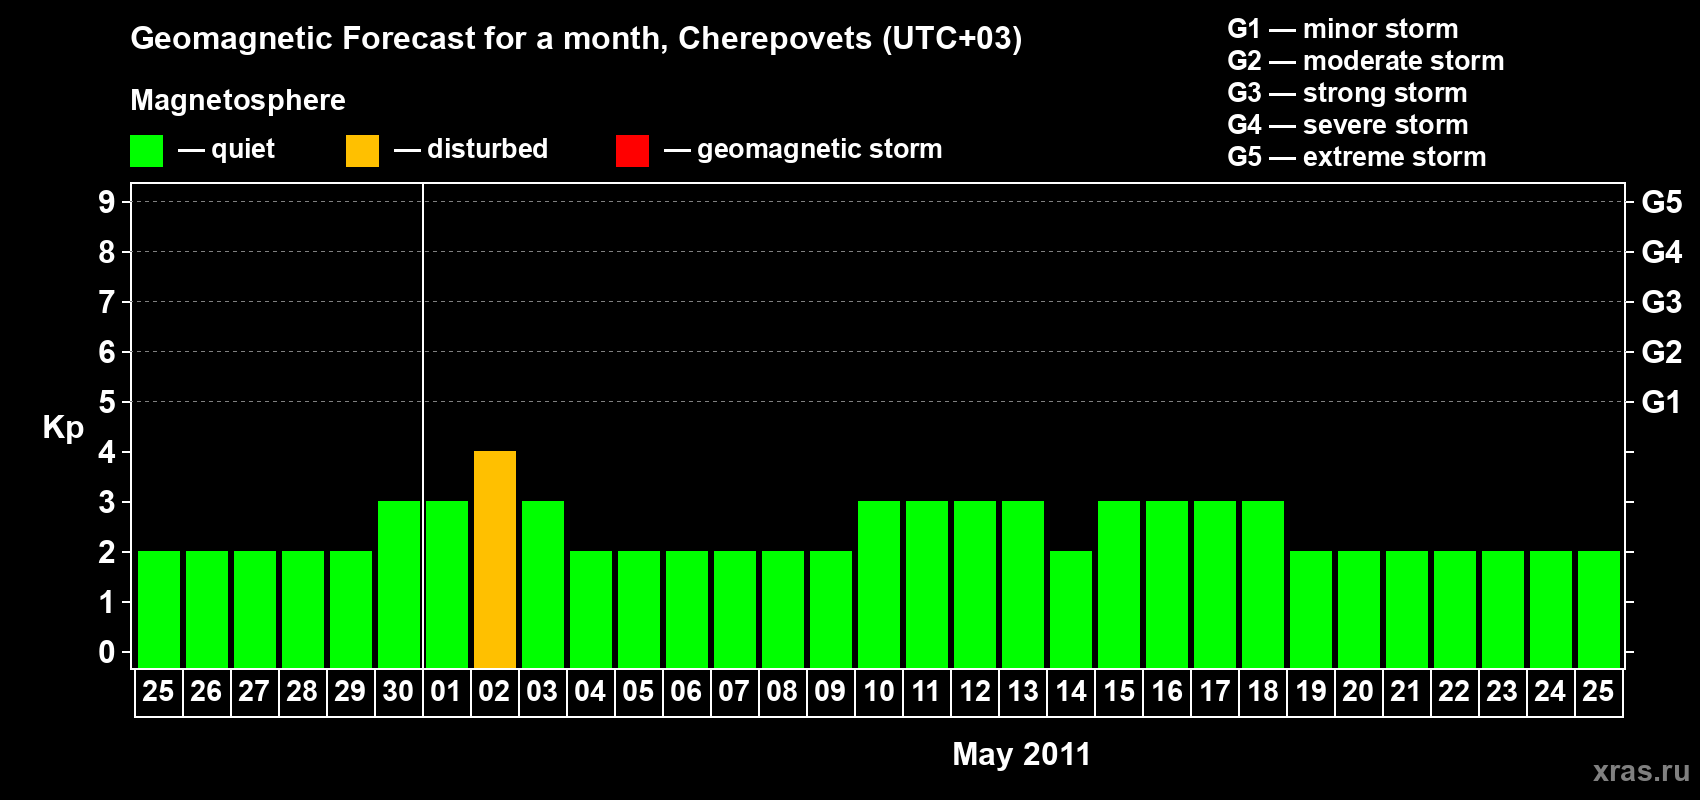Viewport: 1700px width, 800px height.
Task: Click the May 2011 month label
Action: pos(1021,754)
